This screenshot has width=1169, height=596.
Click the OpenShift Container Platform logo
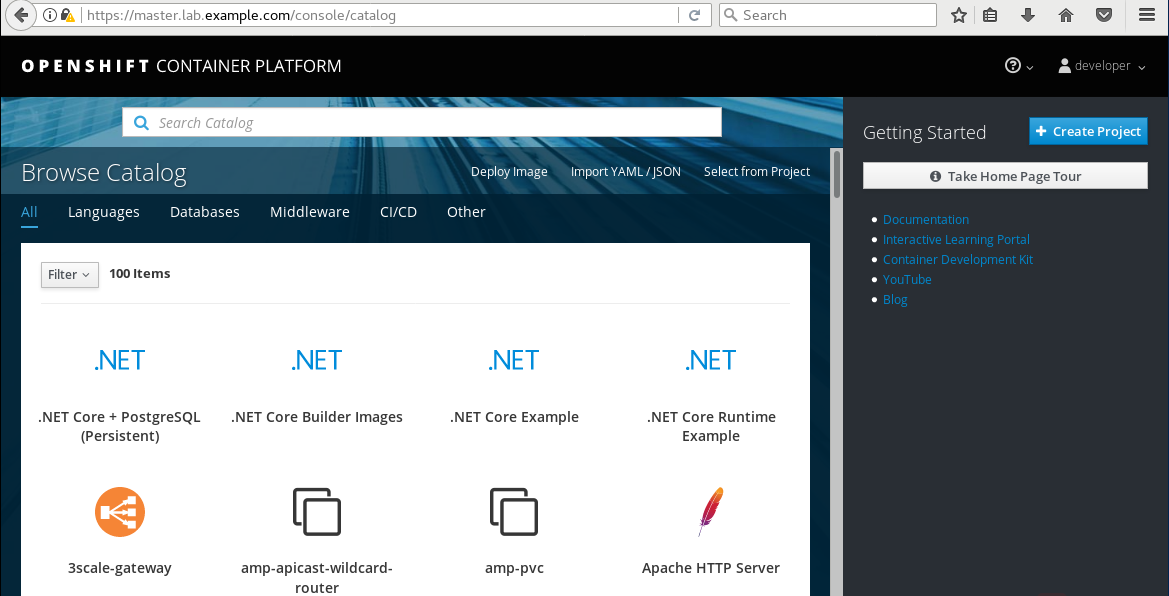[181, 66]
